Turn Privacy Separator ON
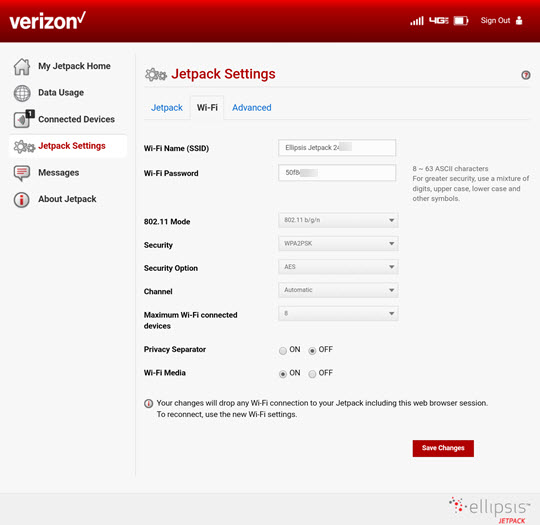Screen dimensions: 540x525 pos(283,351)
